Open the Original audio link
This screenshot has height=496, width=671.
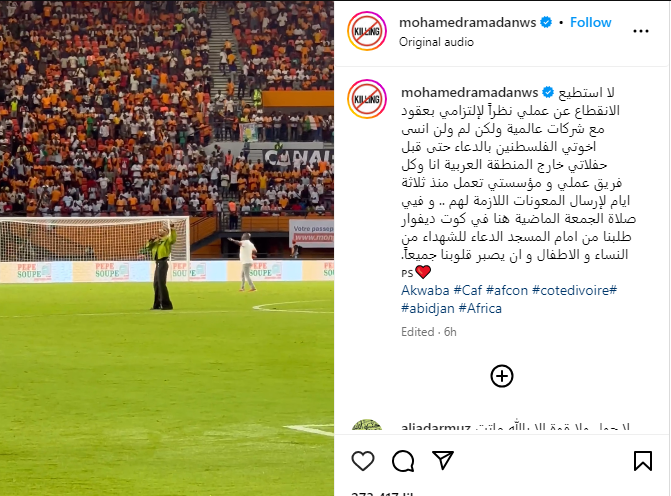436,42
